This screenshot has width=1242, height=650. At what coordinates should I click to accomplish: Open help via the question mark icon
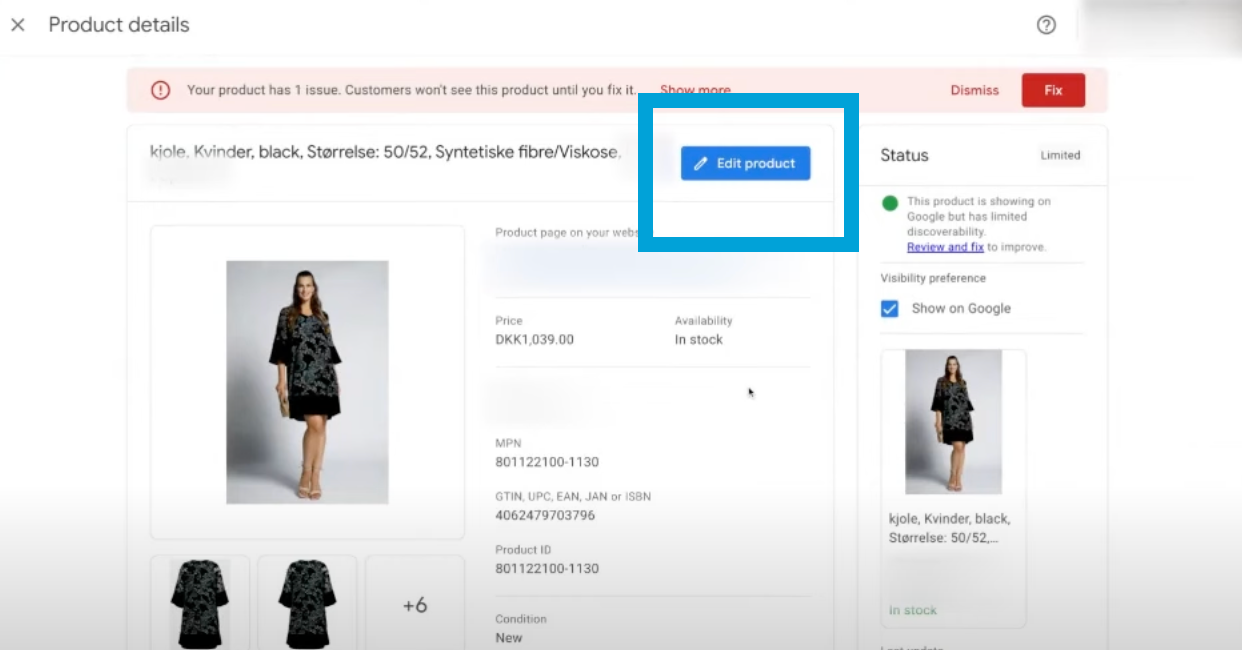tap(1046, 25)
